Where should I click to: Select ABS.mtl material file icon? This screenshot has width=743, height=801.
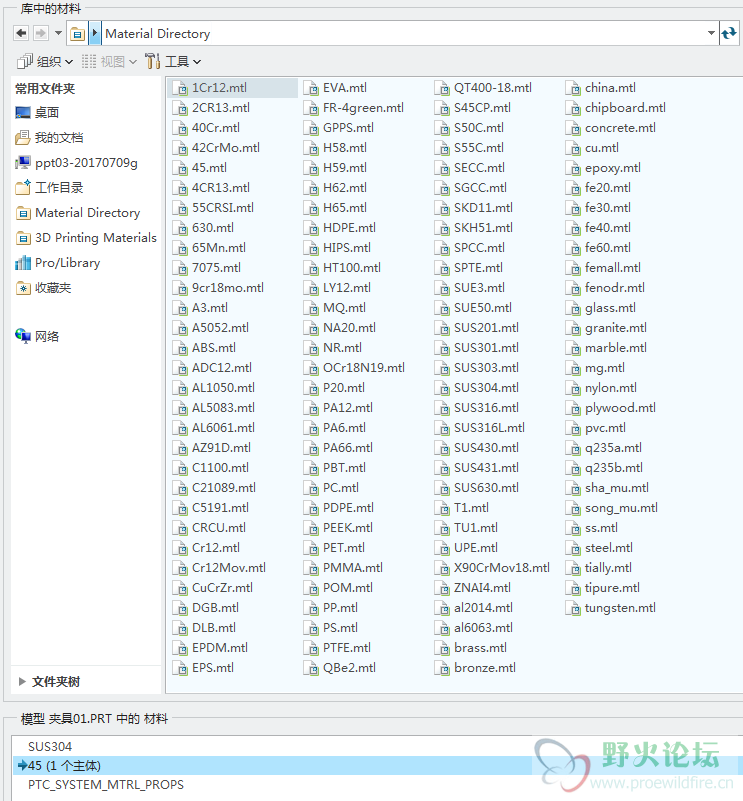click(180, 348)
